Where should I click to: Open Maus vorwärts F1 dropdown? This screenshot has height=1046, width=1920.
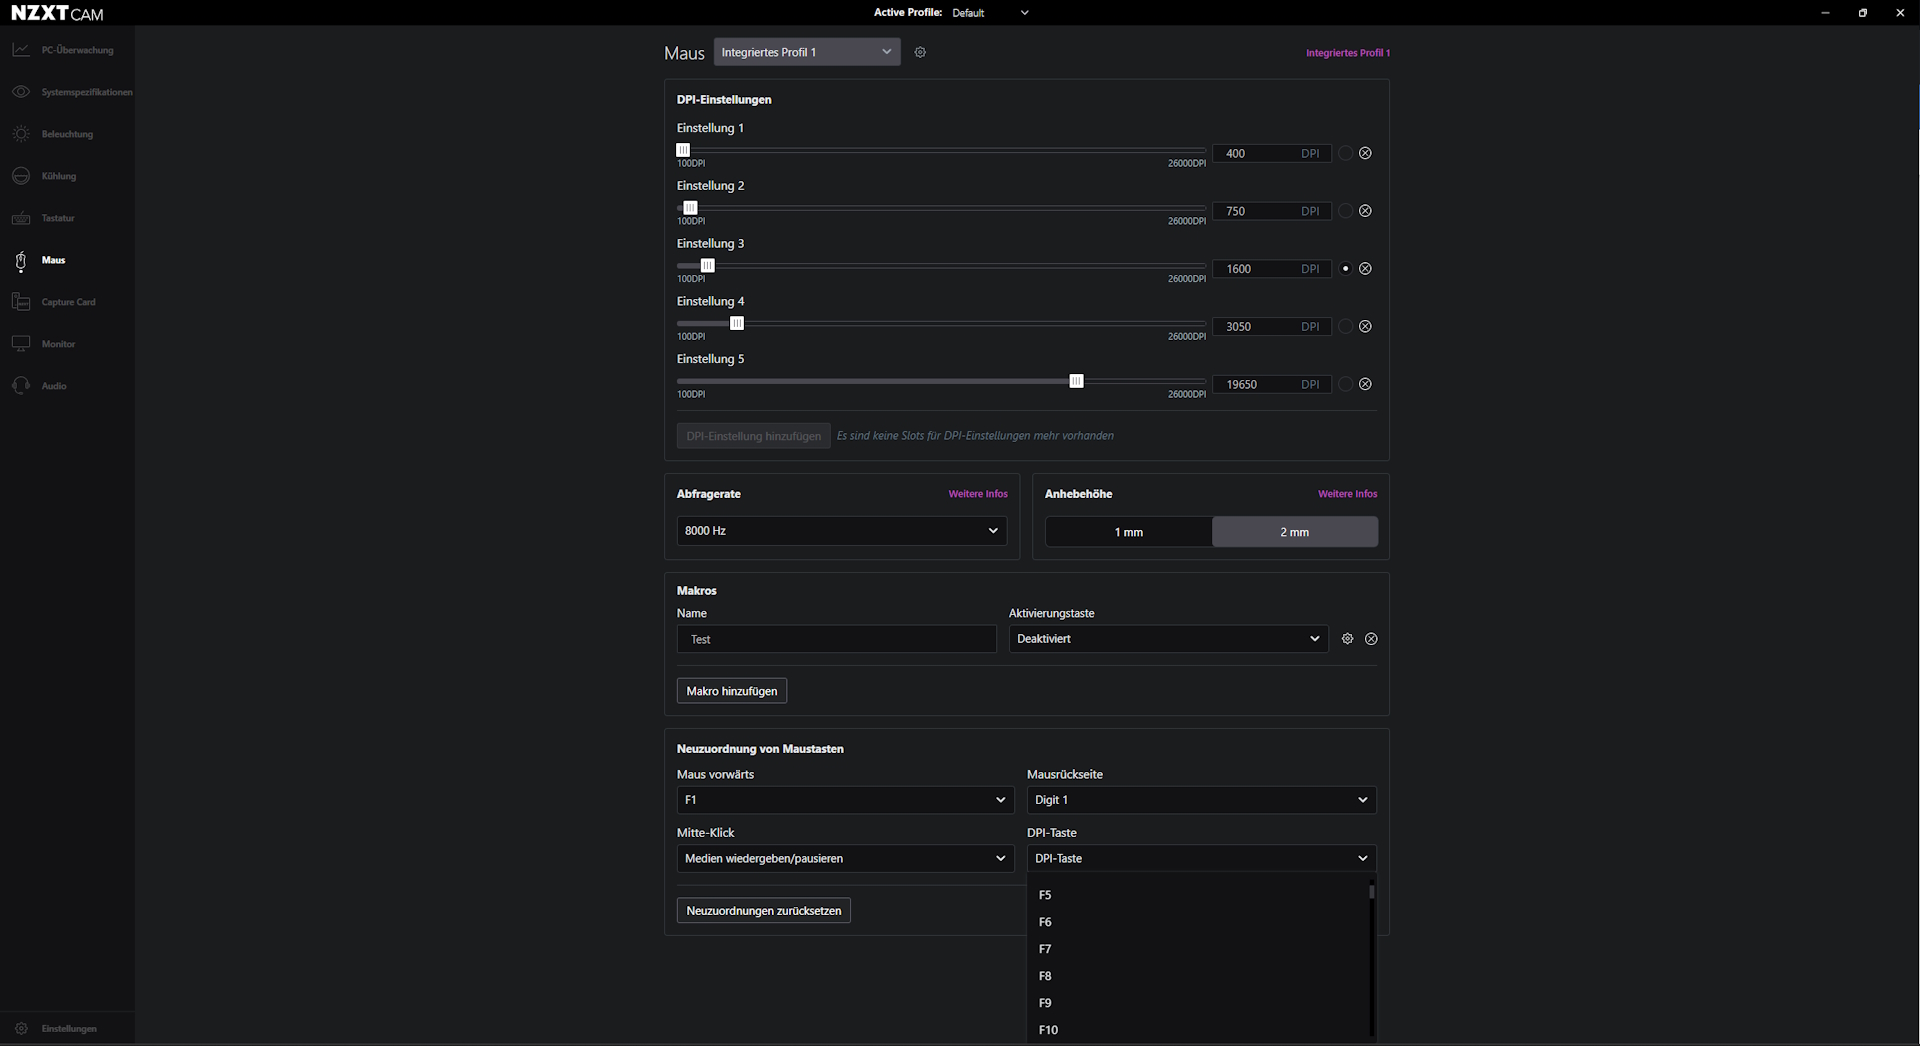845,800
